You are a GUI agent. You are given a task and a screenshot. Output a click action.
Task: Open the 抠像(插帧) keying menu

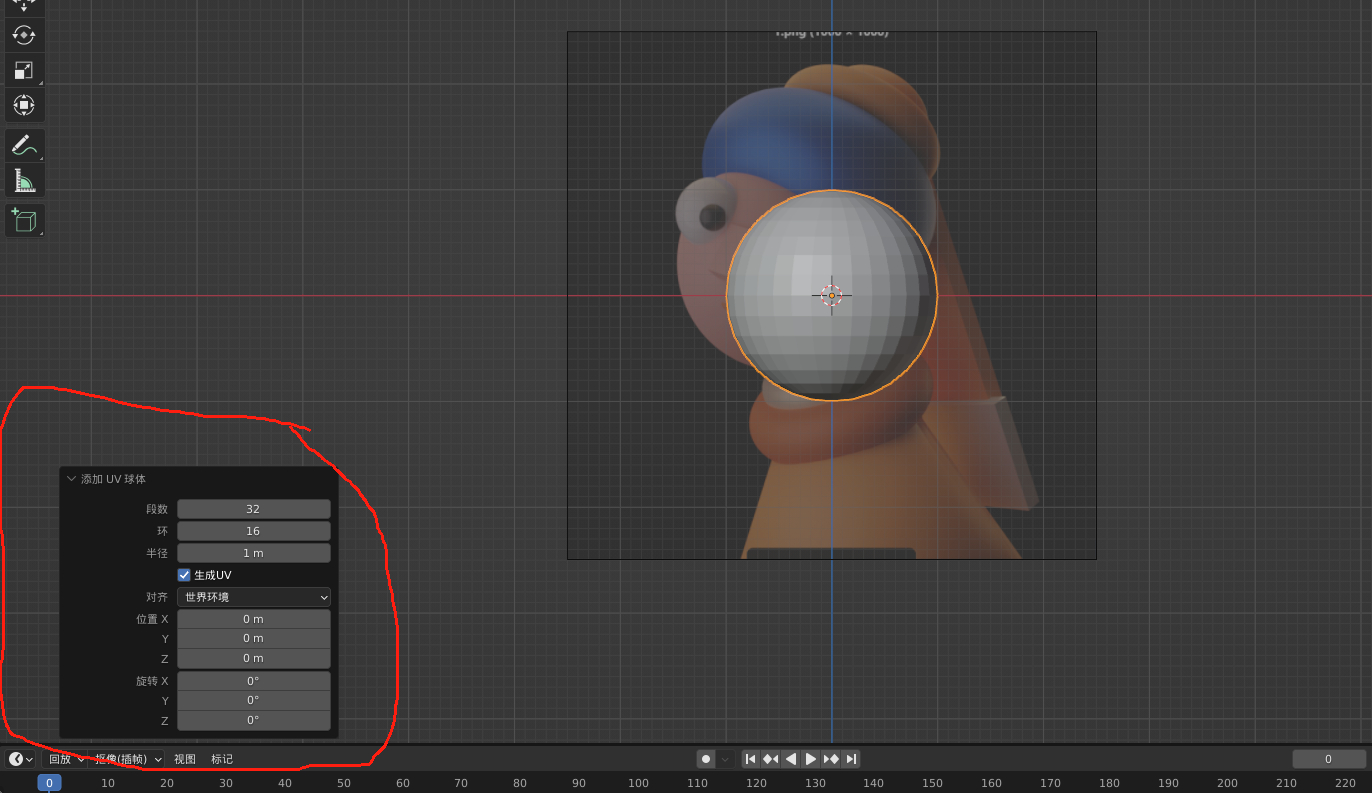[x=128, y=759]
